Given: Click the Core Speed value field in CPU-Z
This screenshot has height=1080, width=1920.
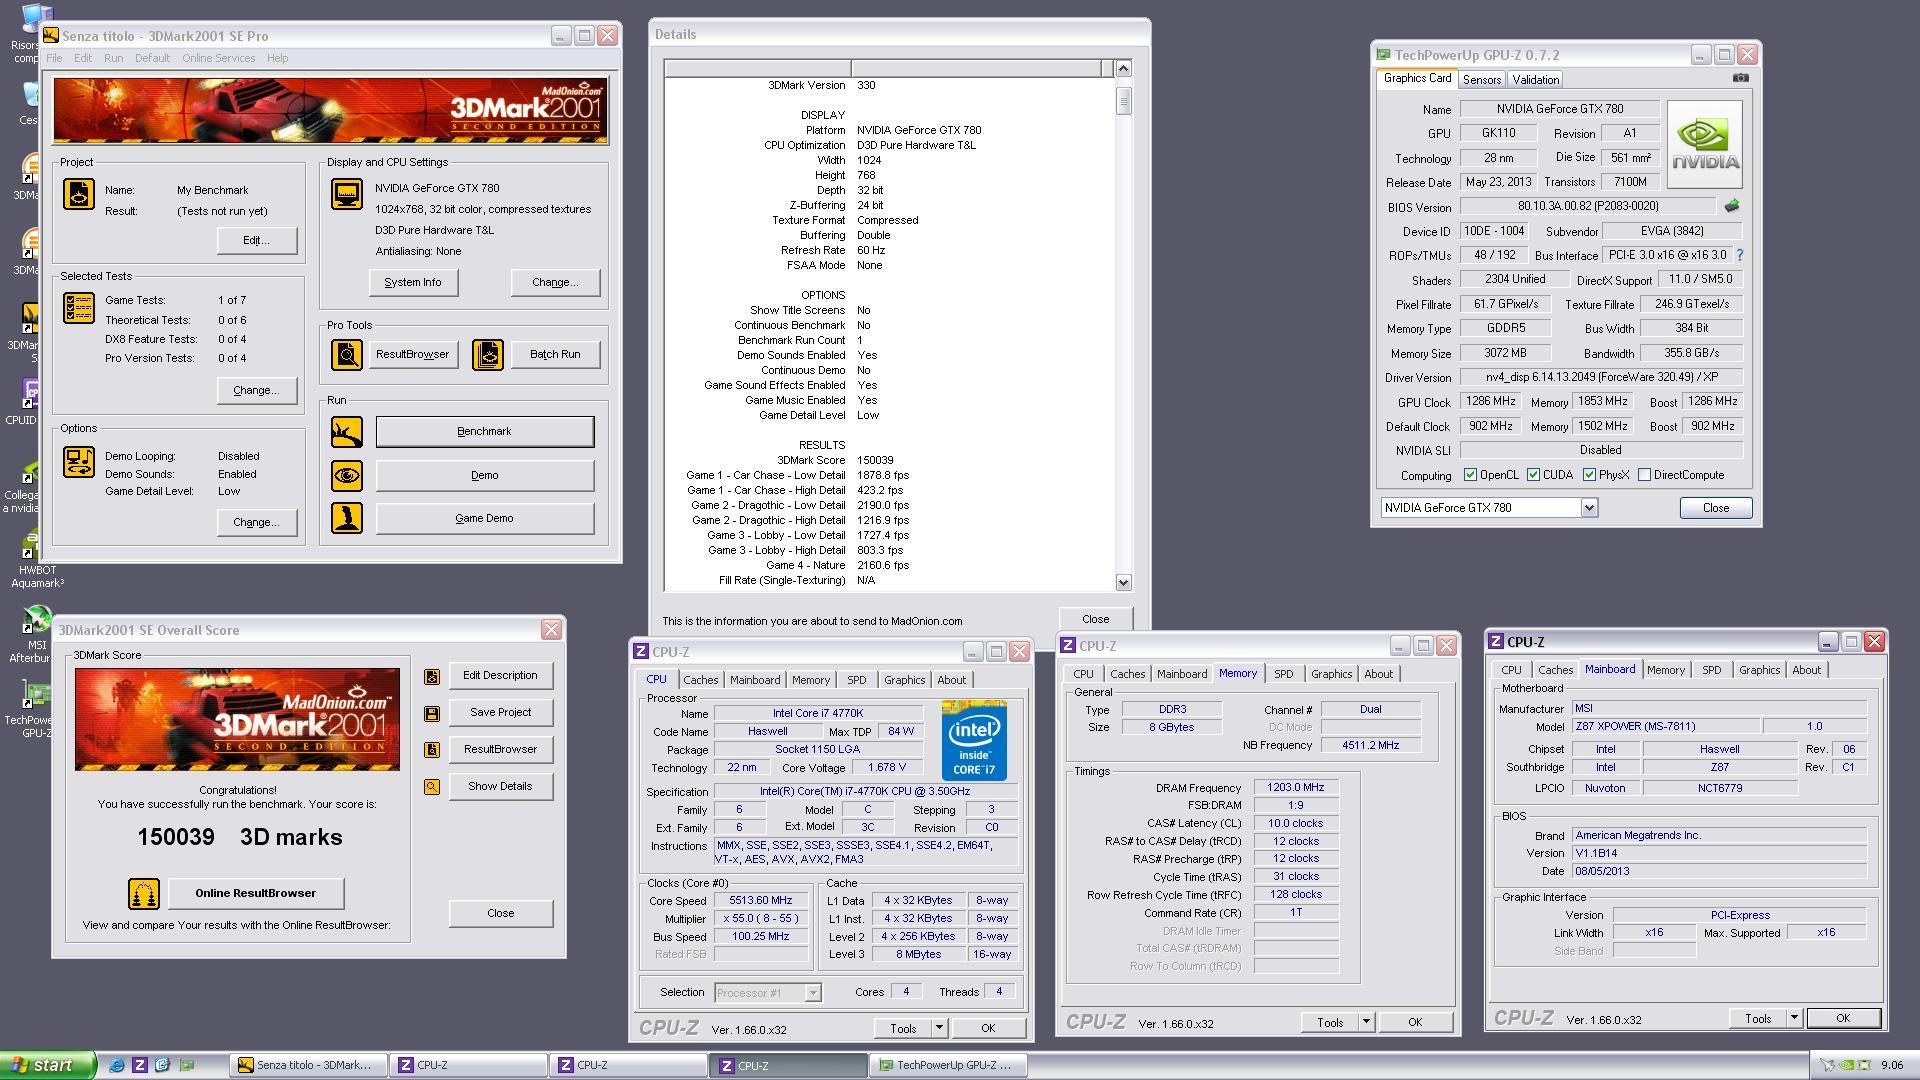Looking at the screenshot, I should tap(761, 901).
